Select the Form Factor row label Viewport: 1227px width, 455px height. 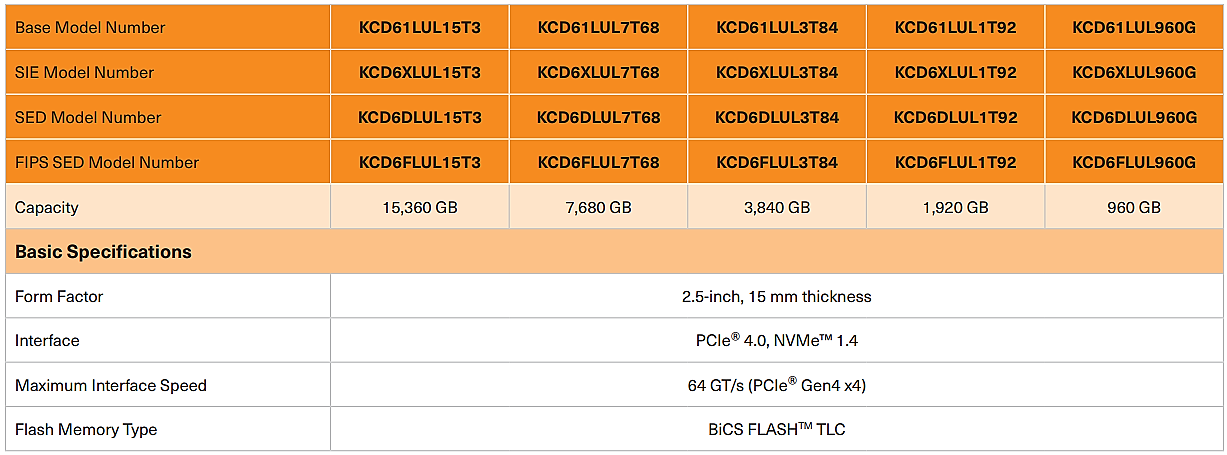(59, 297)
